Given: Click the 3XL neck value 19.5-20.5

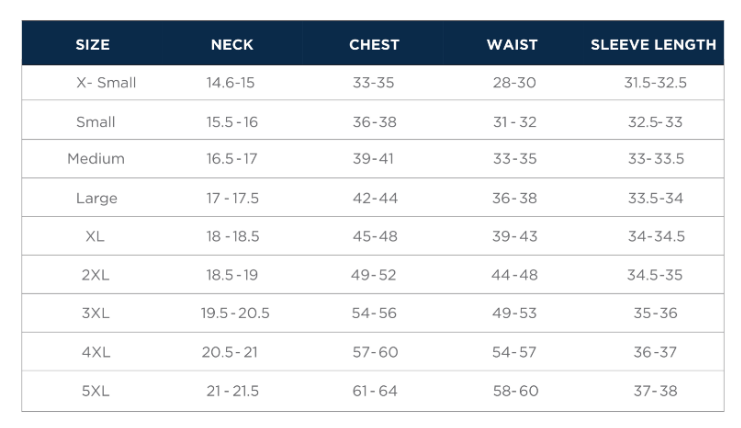Looking at the screenshot, I should (235, 314).
